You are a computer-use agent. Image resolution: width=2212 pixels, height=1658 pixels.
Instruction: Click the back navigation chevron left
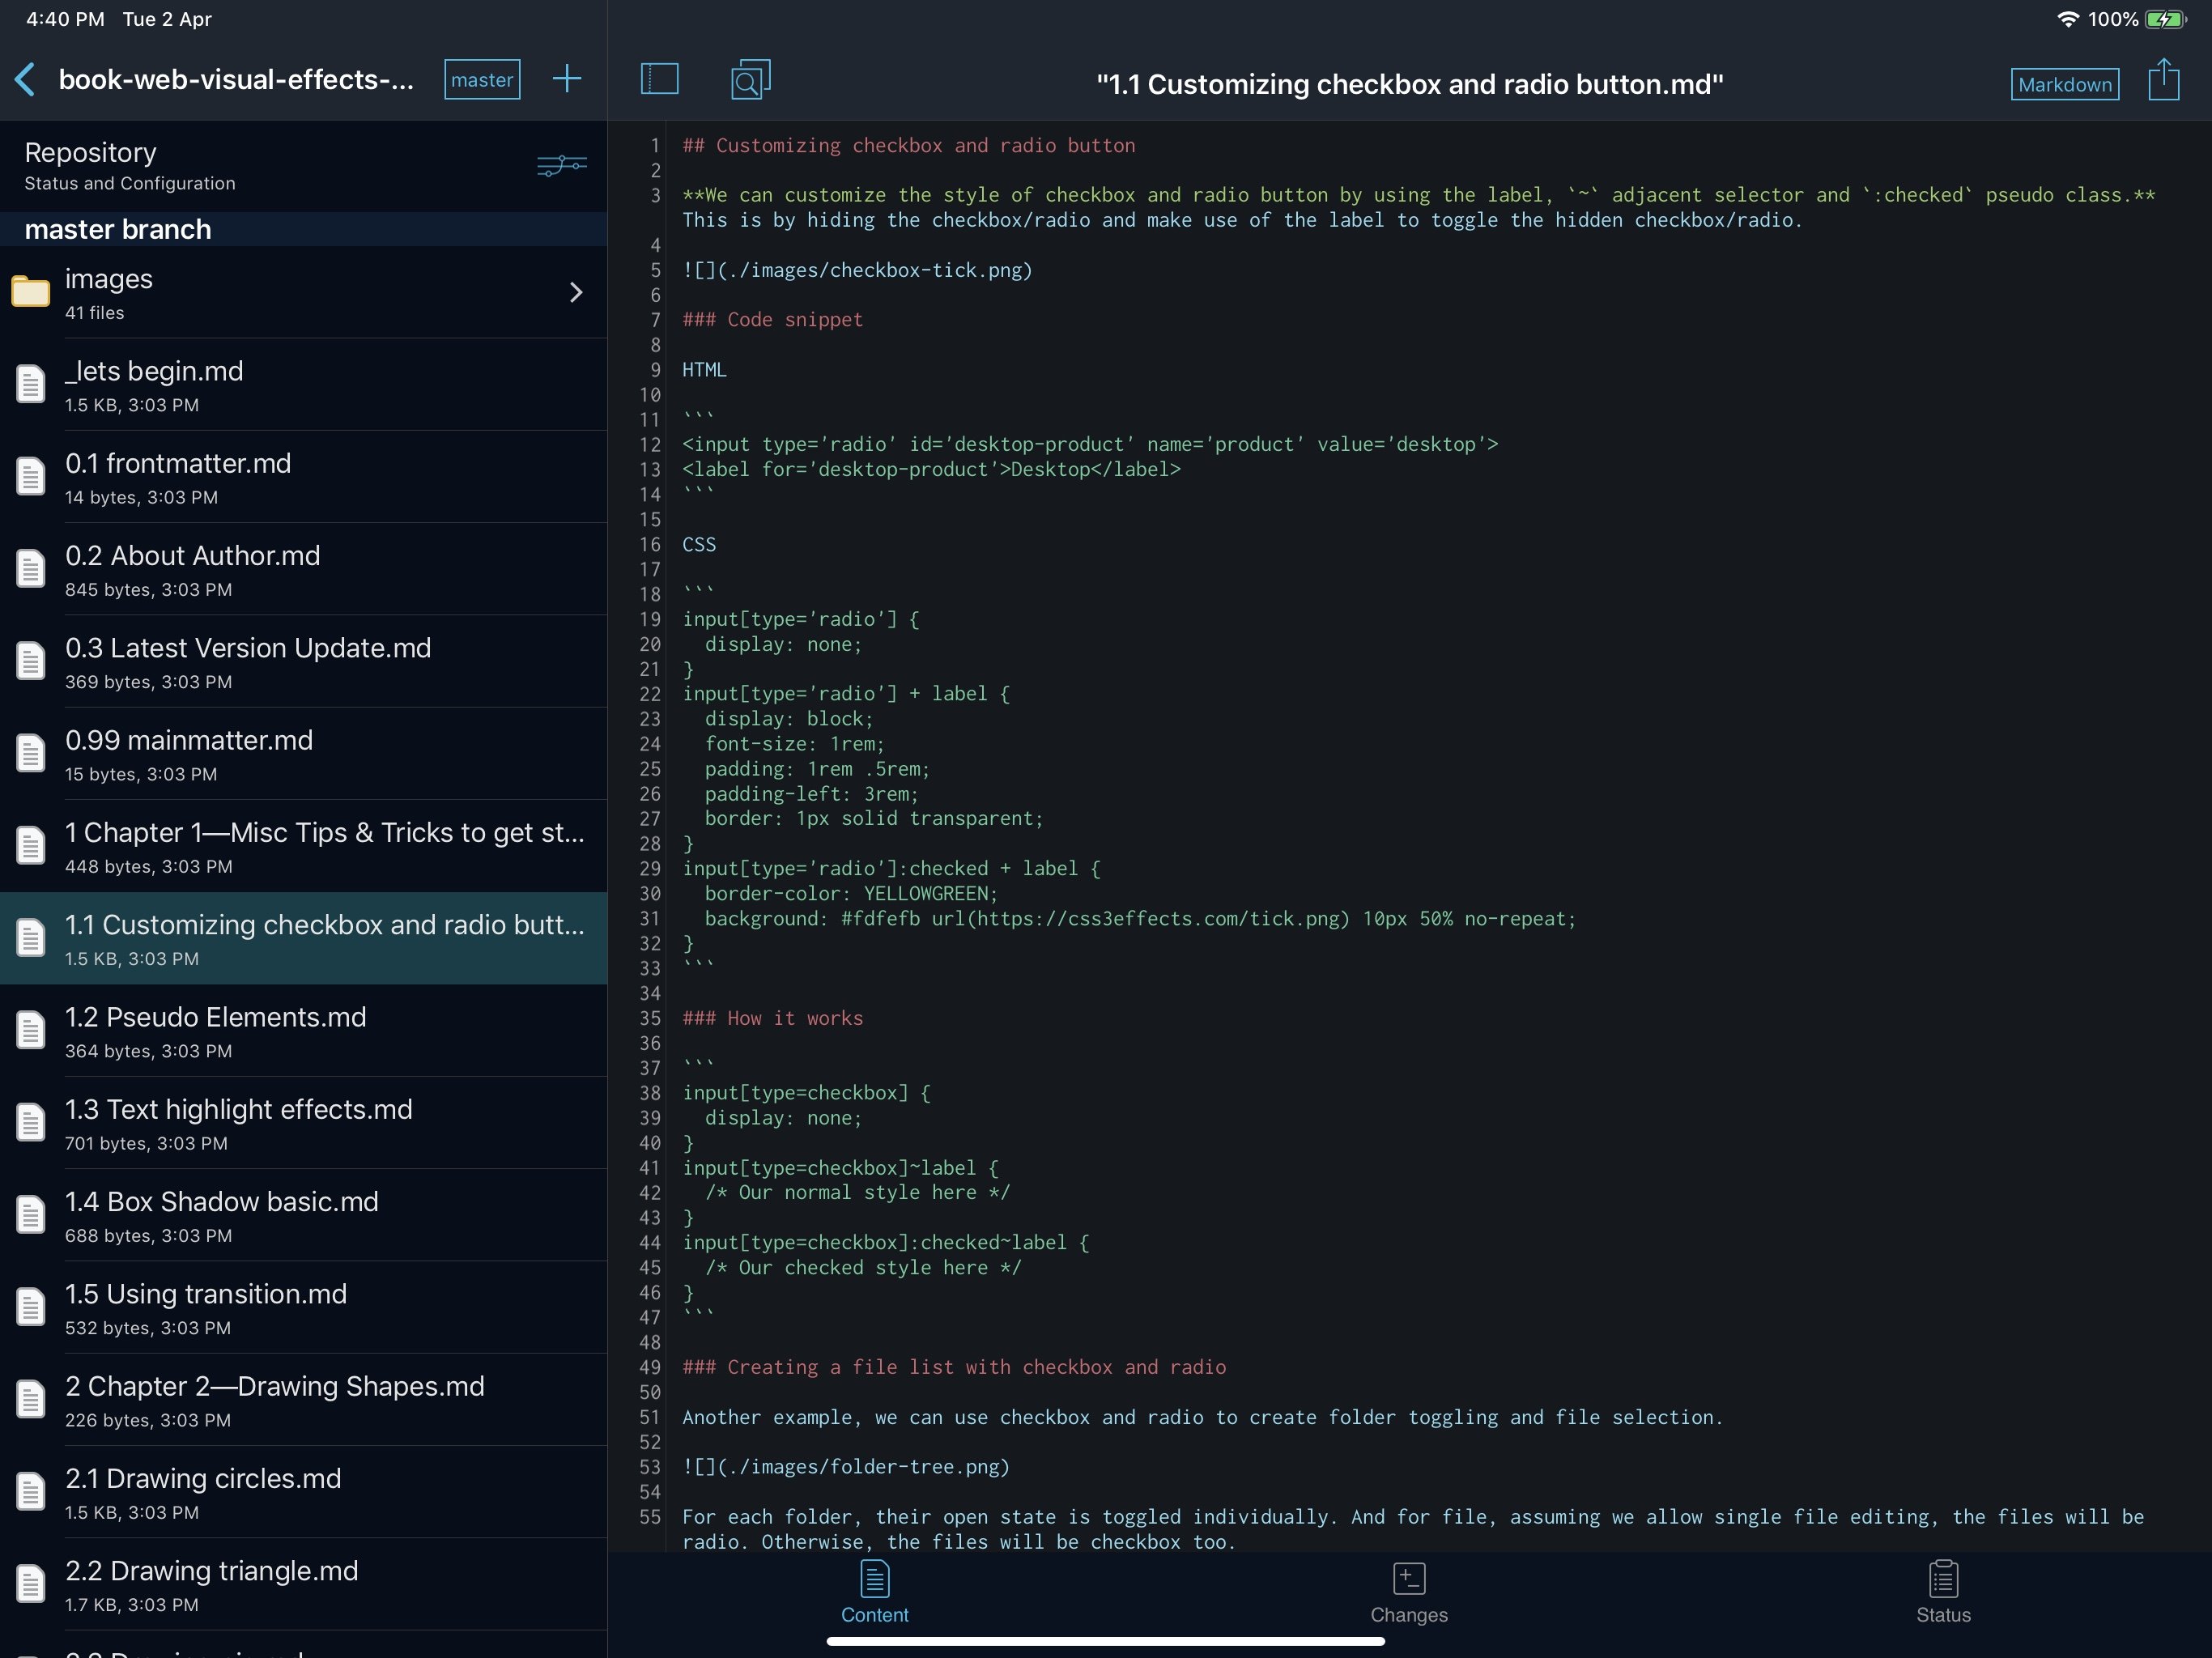(x=26, y=80)
